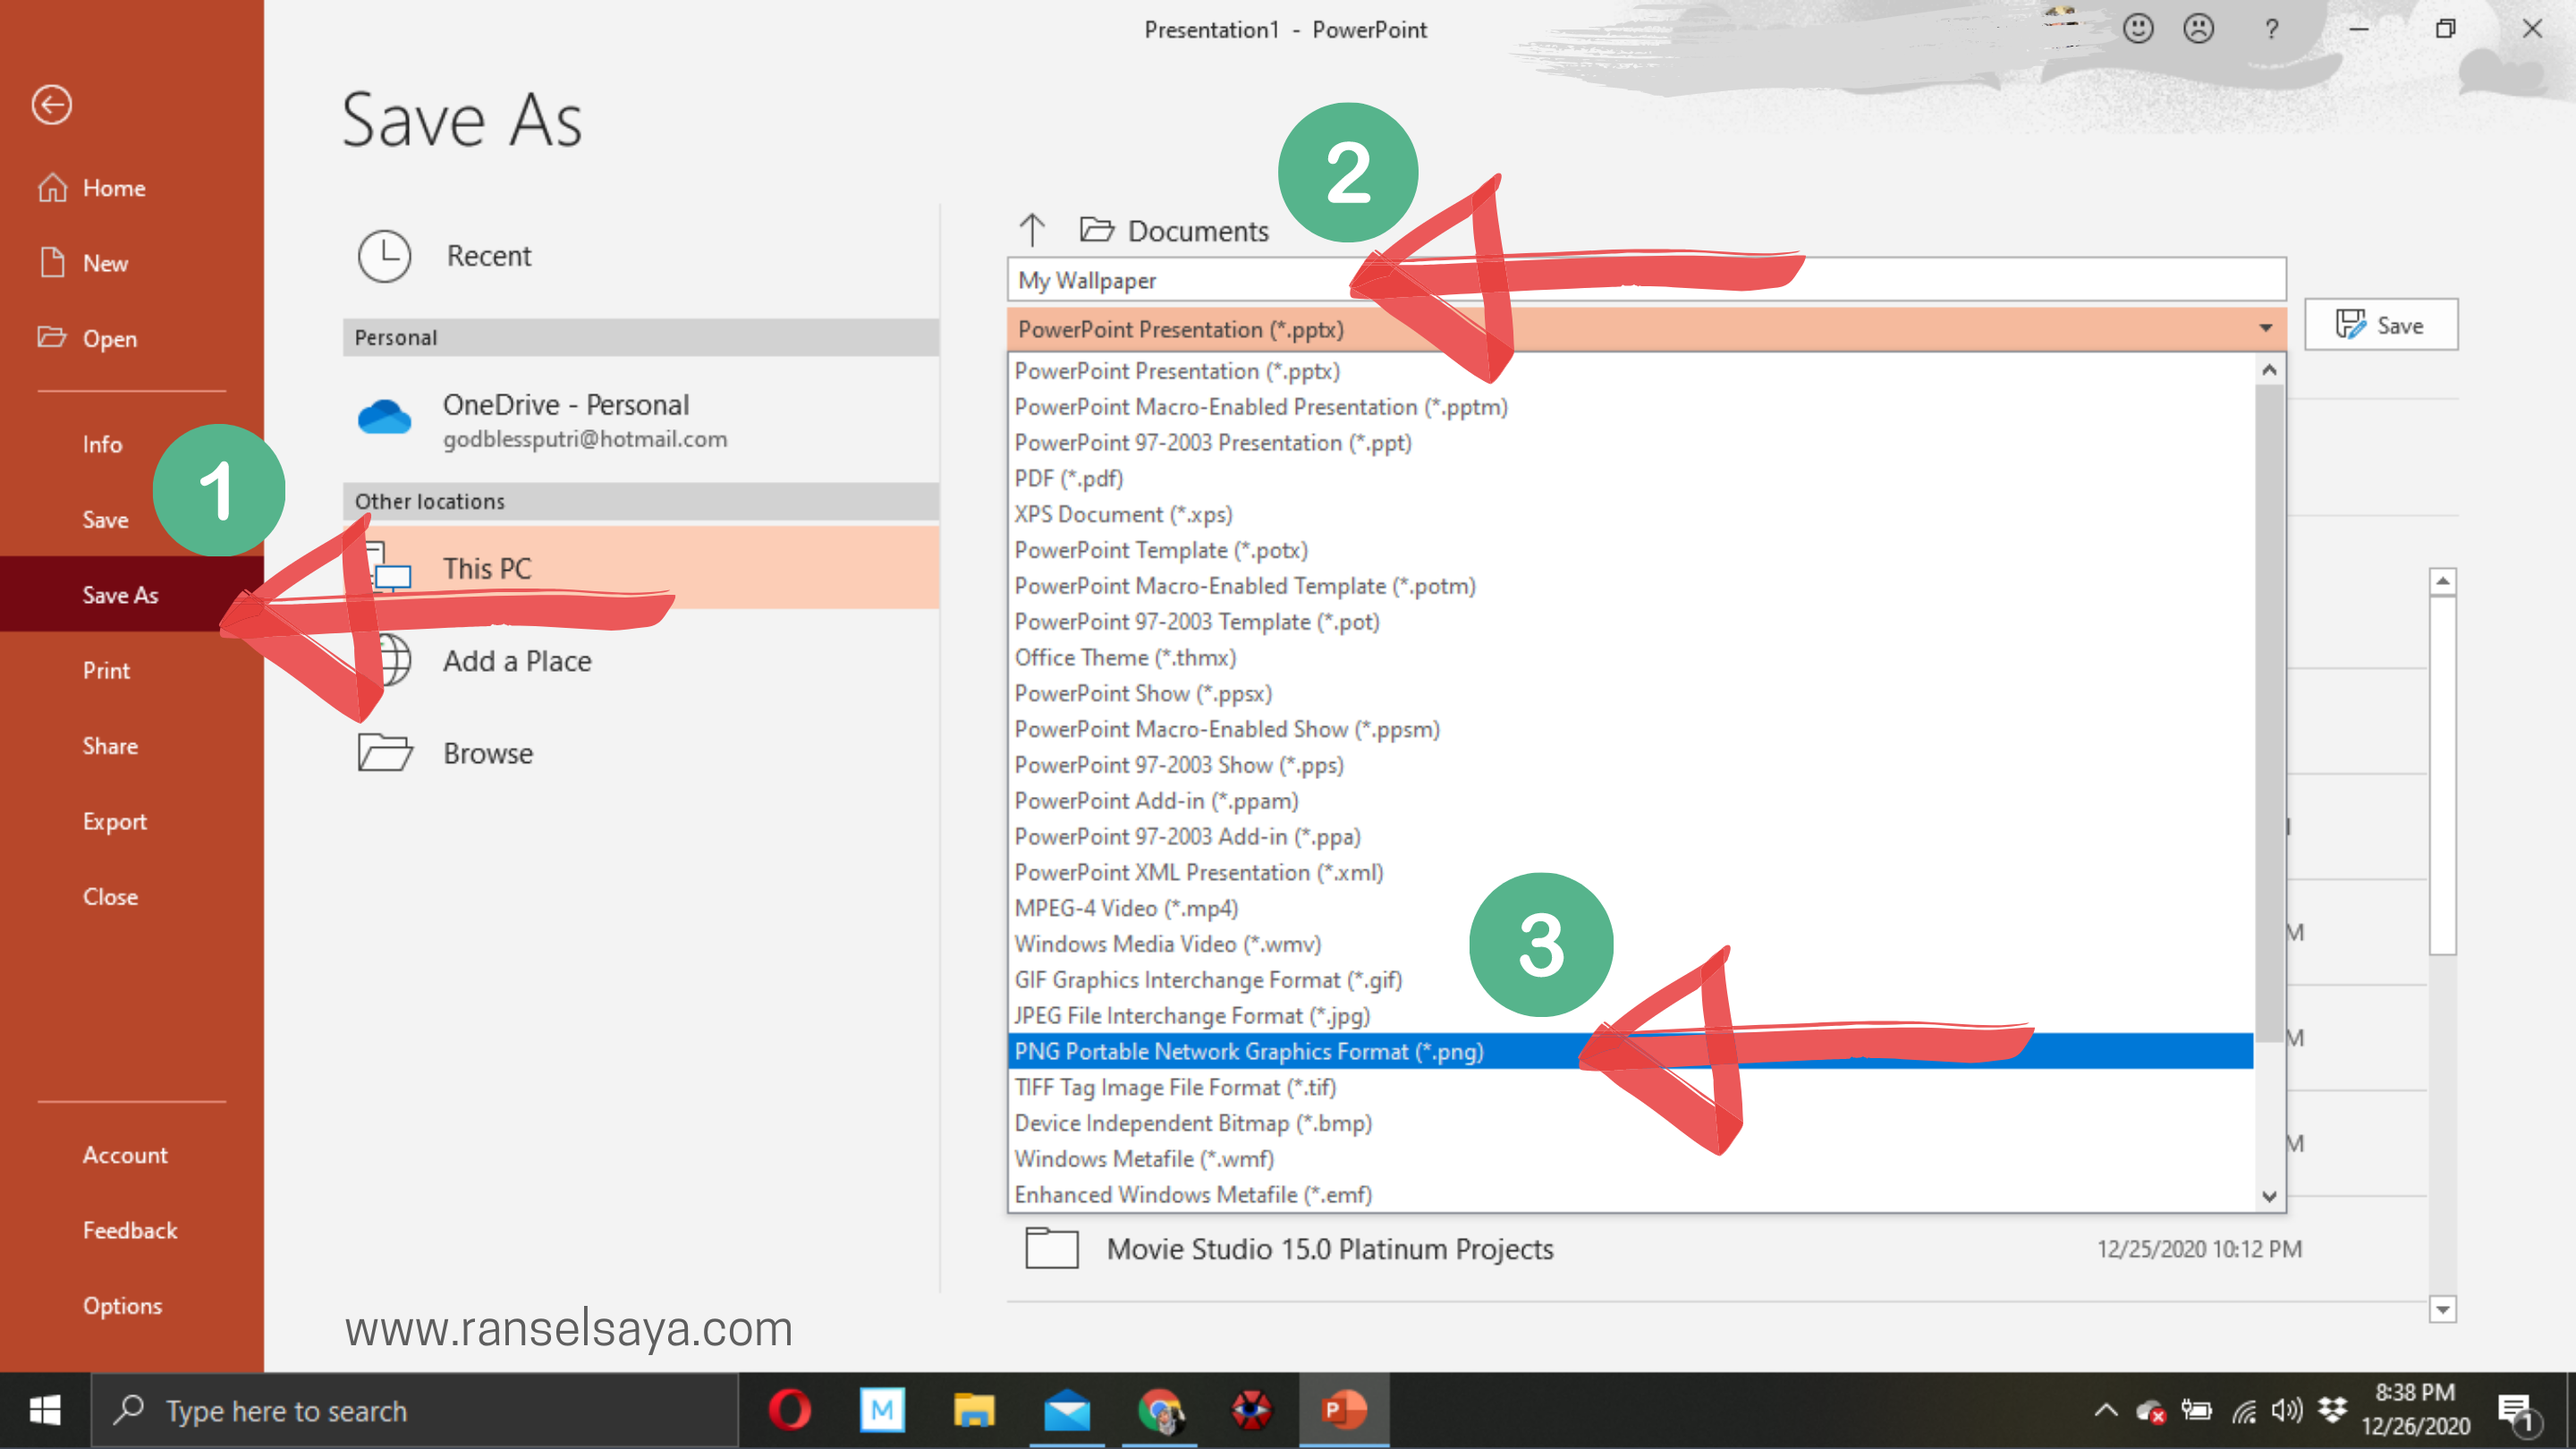Image resolution: width=2576 pixels, height=1449 pixels.
Task: Select Add a Place location
Action: [x=517, y=661]
